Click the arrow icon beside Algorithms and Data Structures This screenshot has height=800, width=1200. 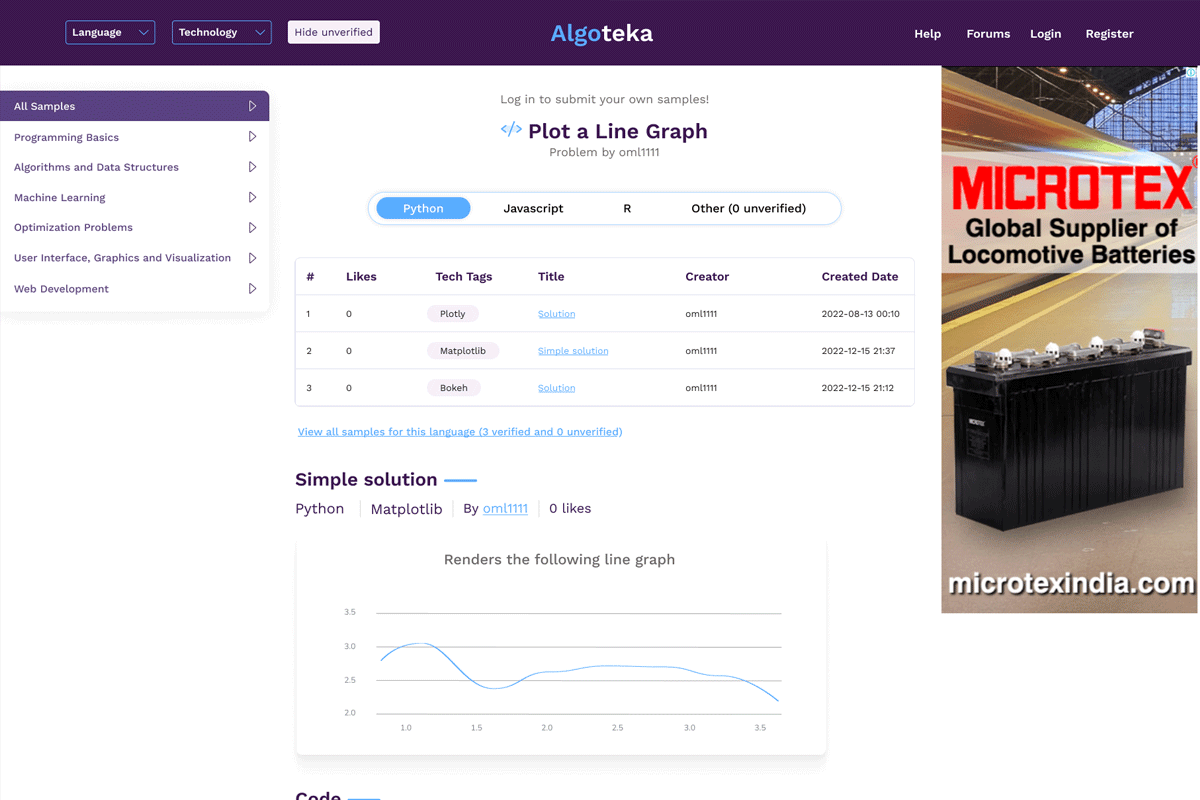click(x=253, y=167)
